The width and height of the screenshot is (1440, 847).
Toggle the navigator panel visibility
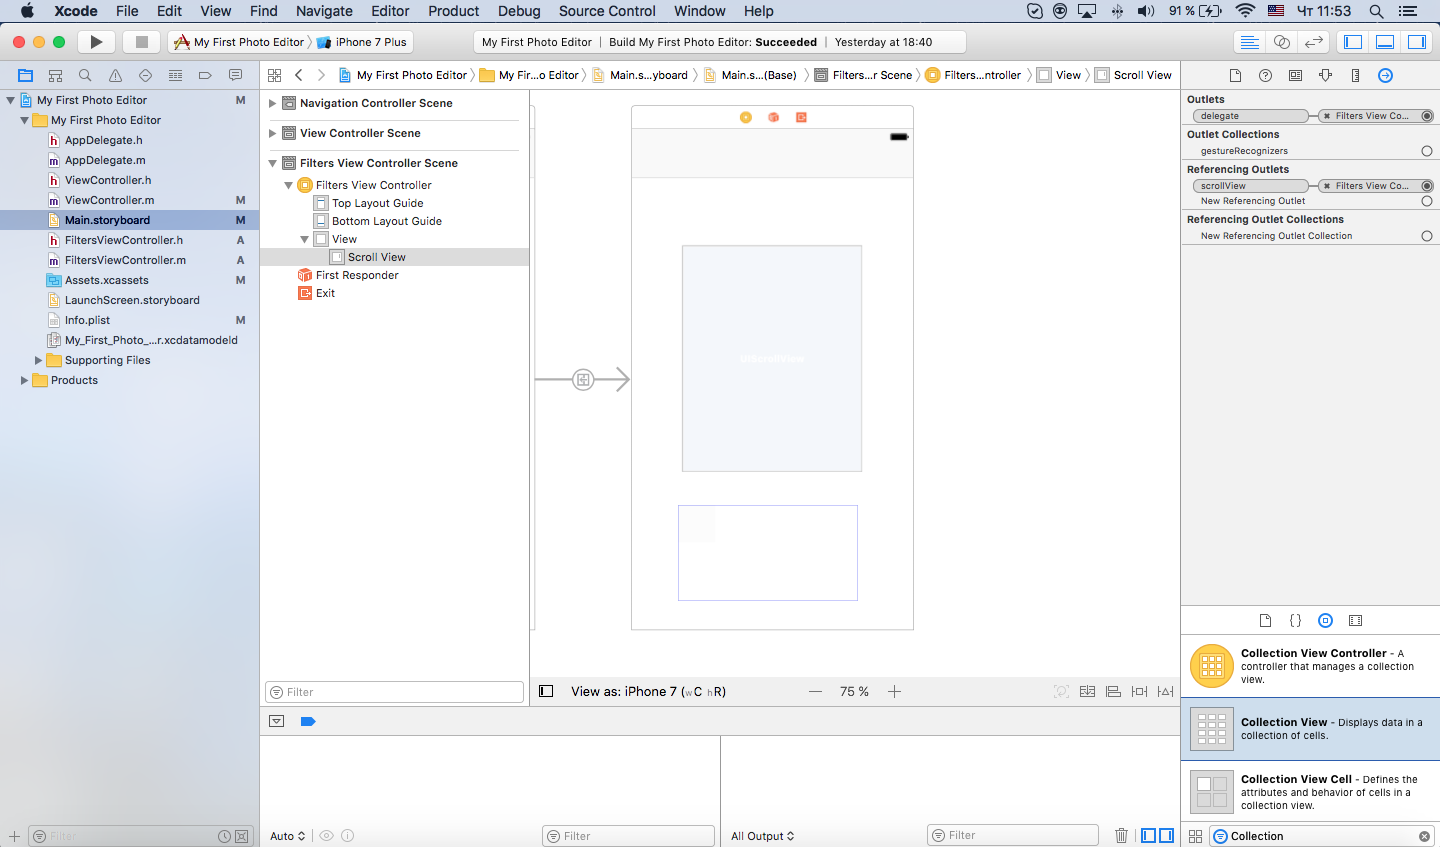(1353, 42)
